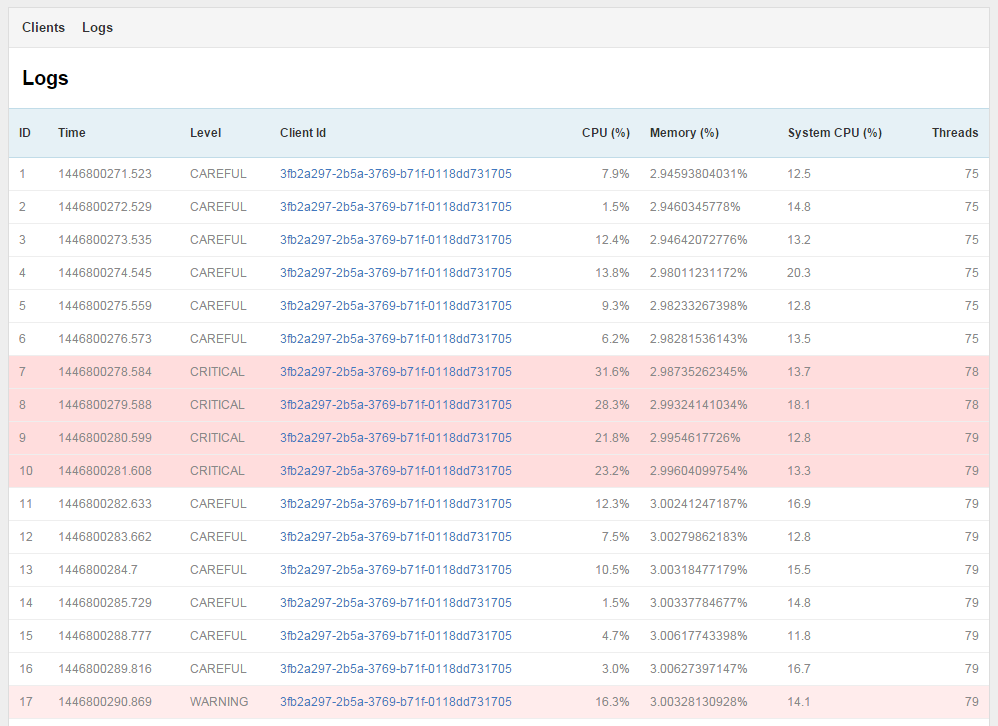
Task: Select timestamp 1446800278.584
Action: click(105, 372)
